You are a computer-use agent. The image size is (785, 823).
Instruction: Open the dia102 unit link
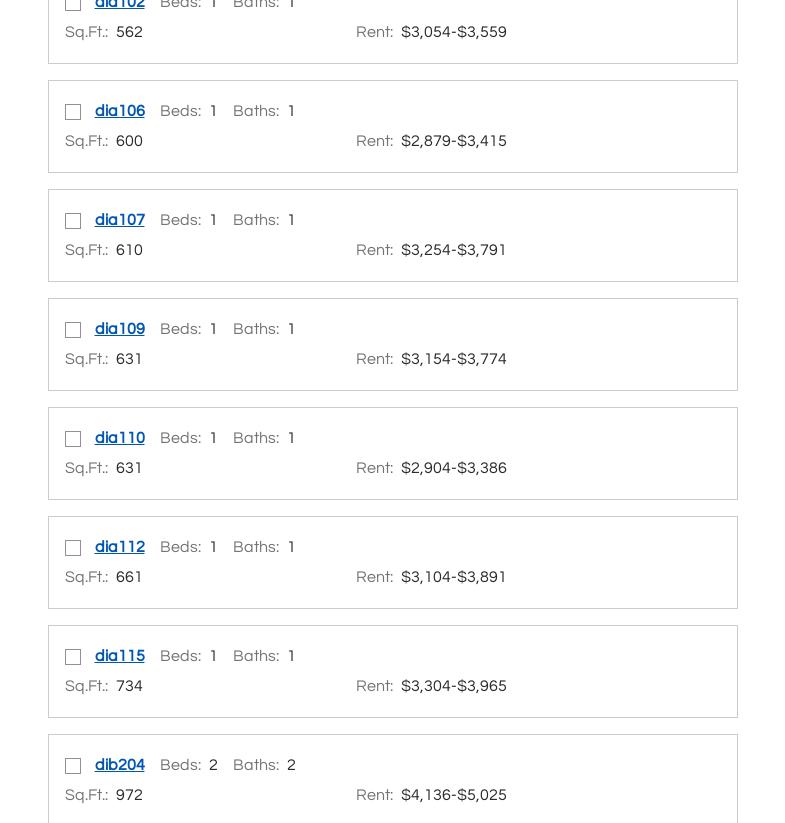point(120,5)
